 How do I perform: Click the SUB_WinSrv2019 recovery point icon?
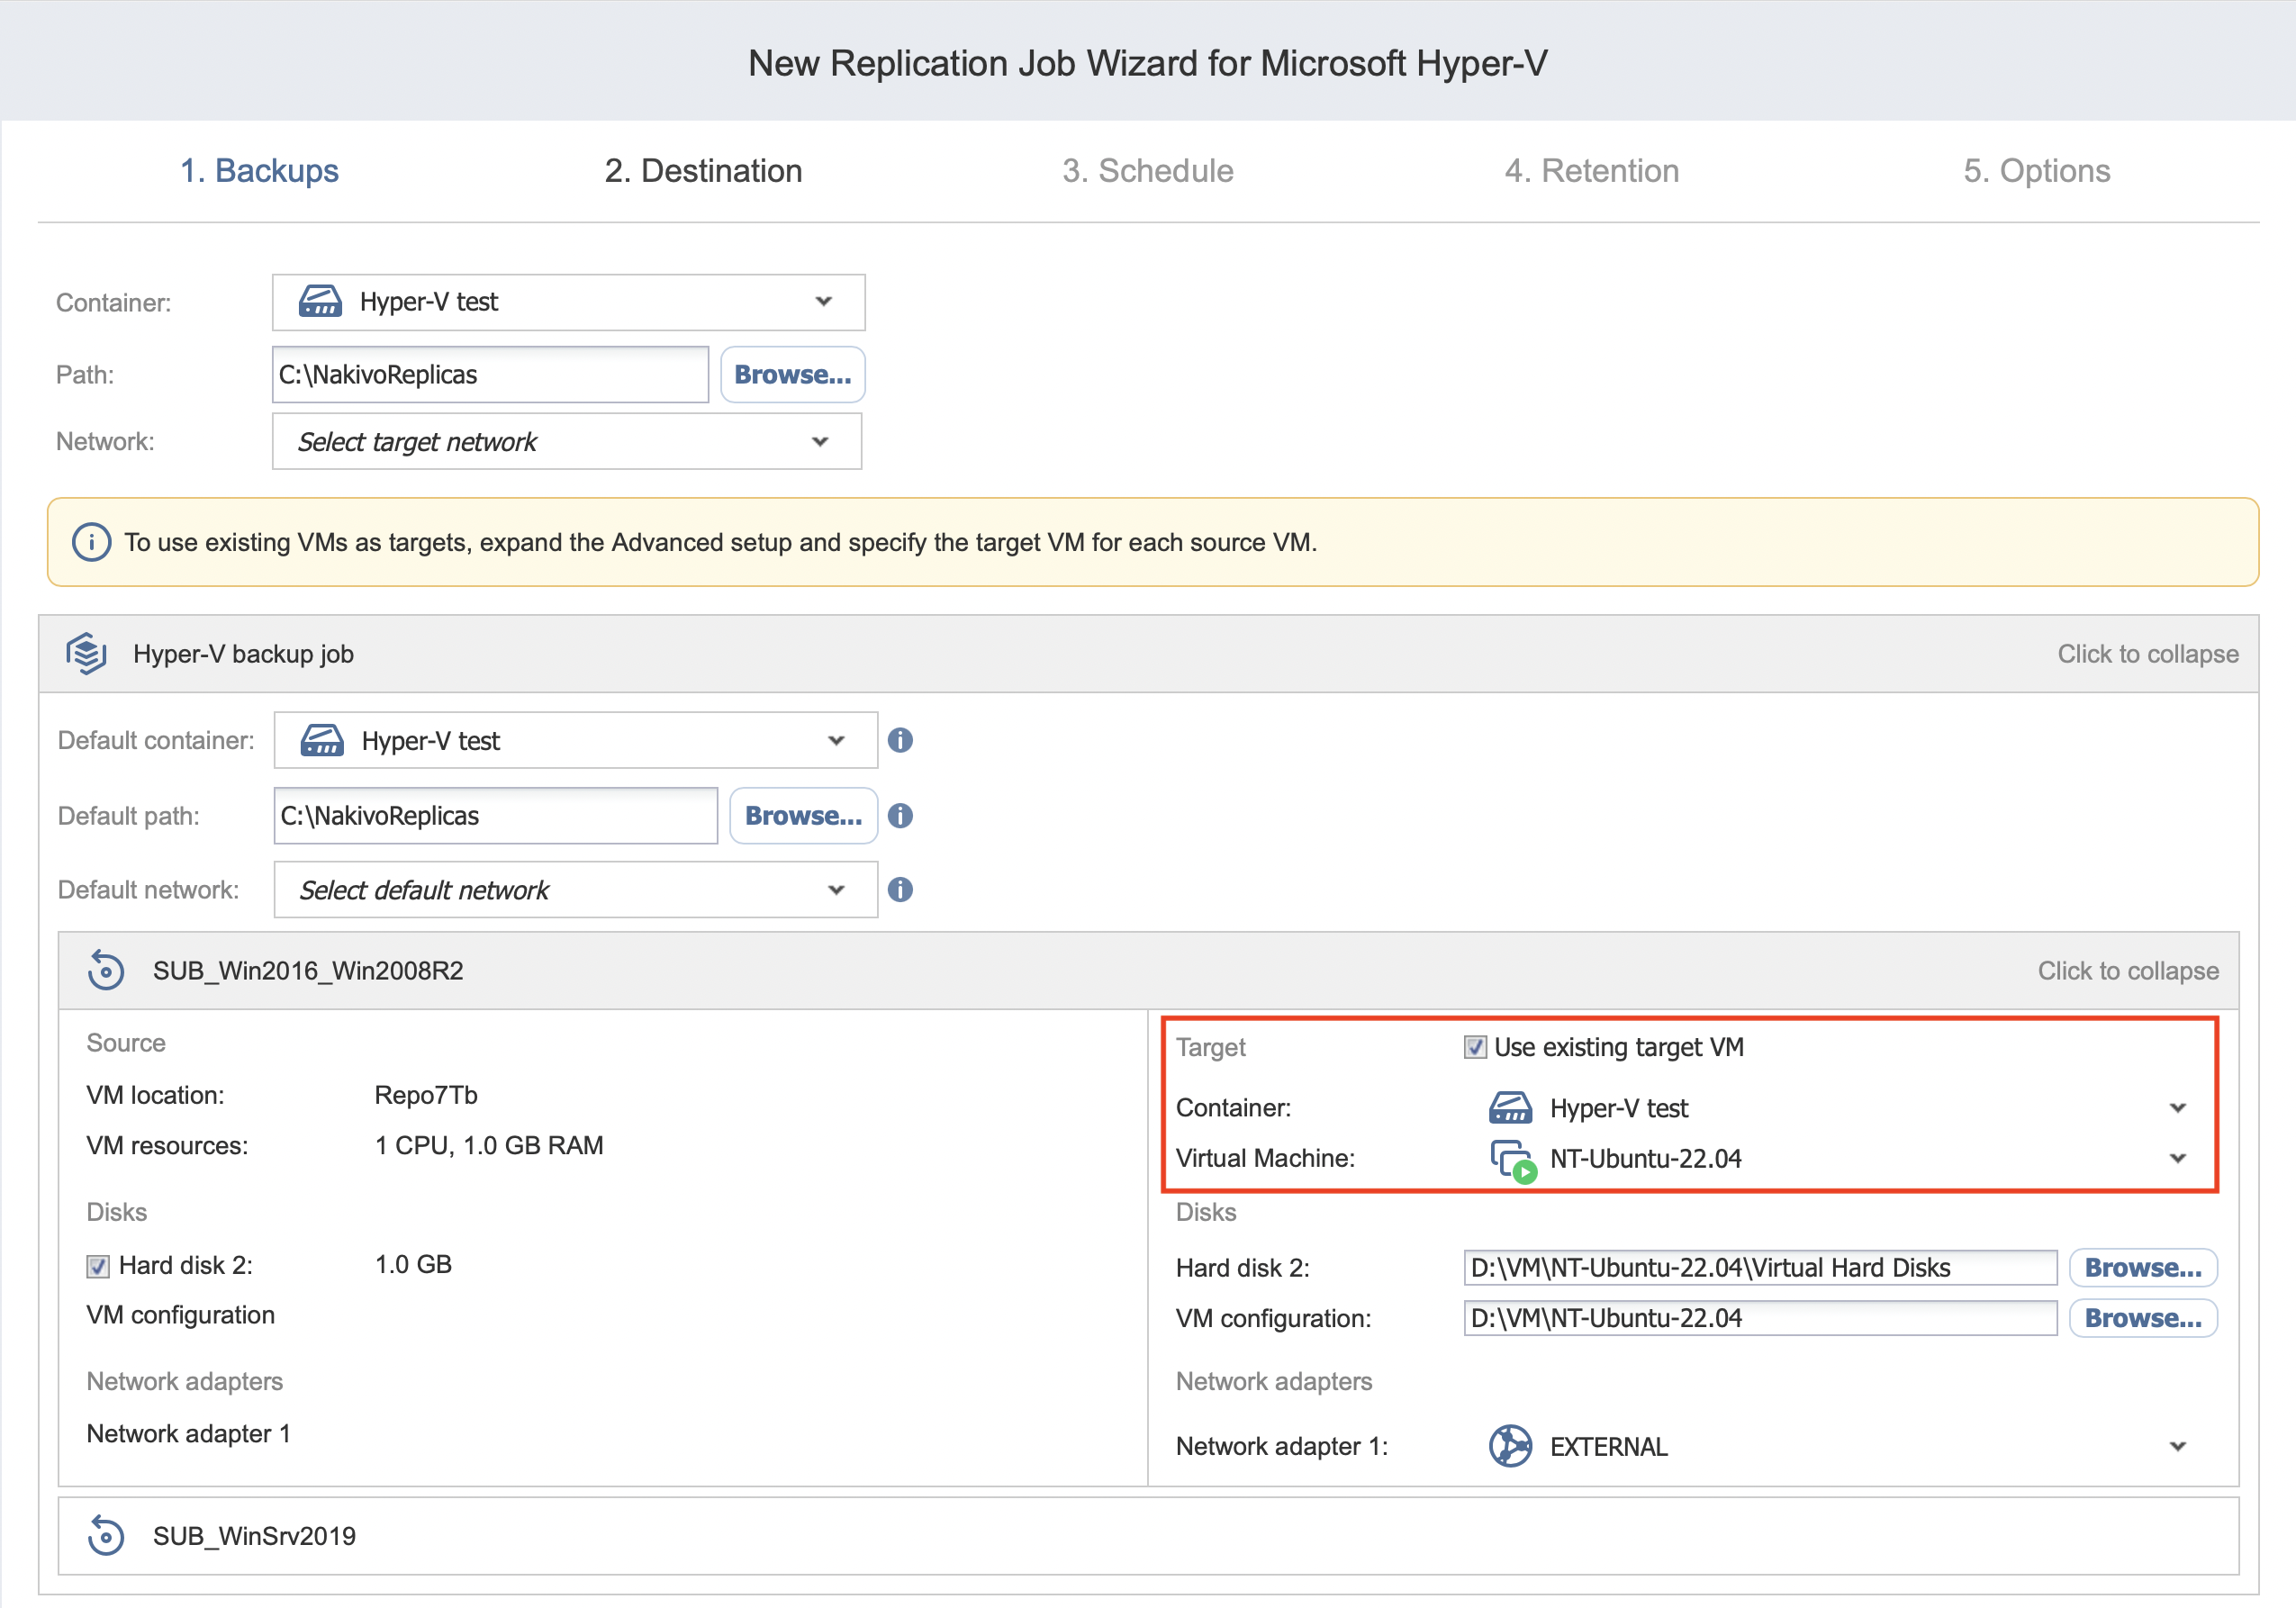tap(106, 1536)
